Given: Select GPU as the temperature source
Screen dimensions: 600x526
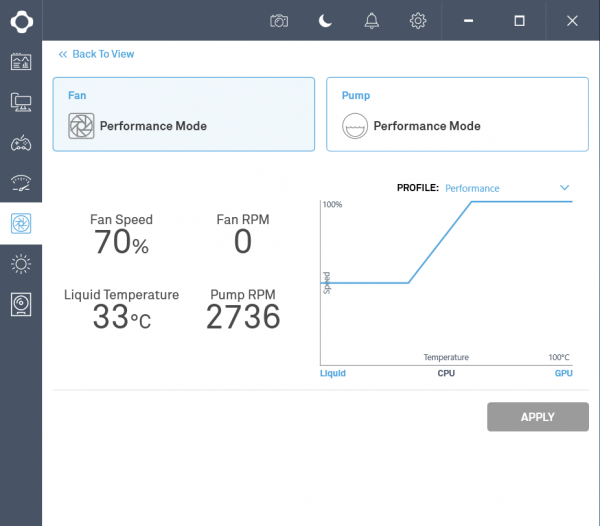Looking at the screenshot, I should tap(563, 373).
